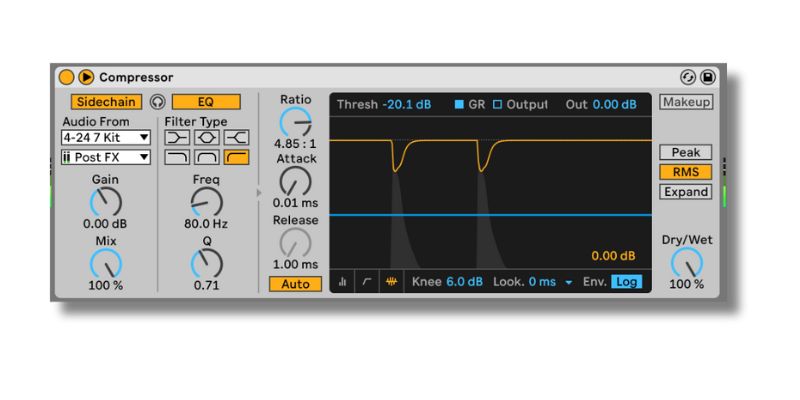Click the 80.0 Hz frequency value

click(x=206, y=223)
